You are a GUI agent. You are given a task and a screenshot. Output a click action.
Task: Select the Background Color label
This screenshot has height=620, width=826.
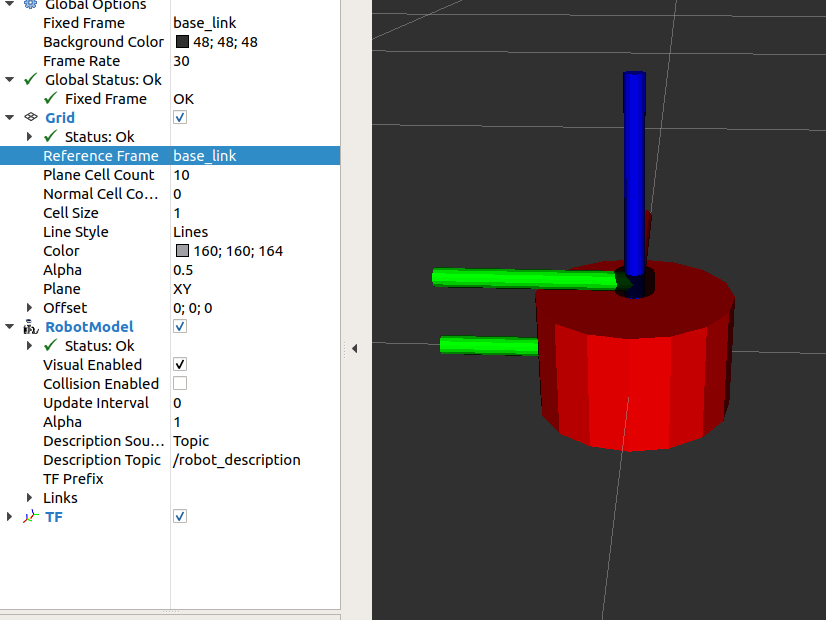pyautogui.click(x=103, y=42)
